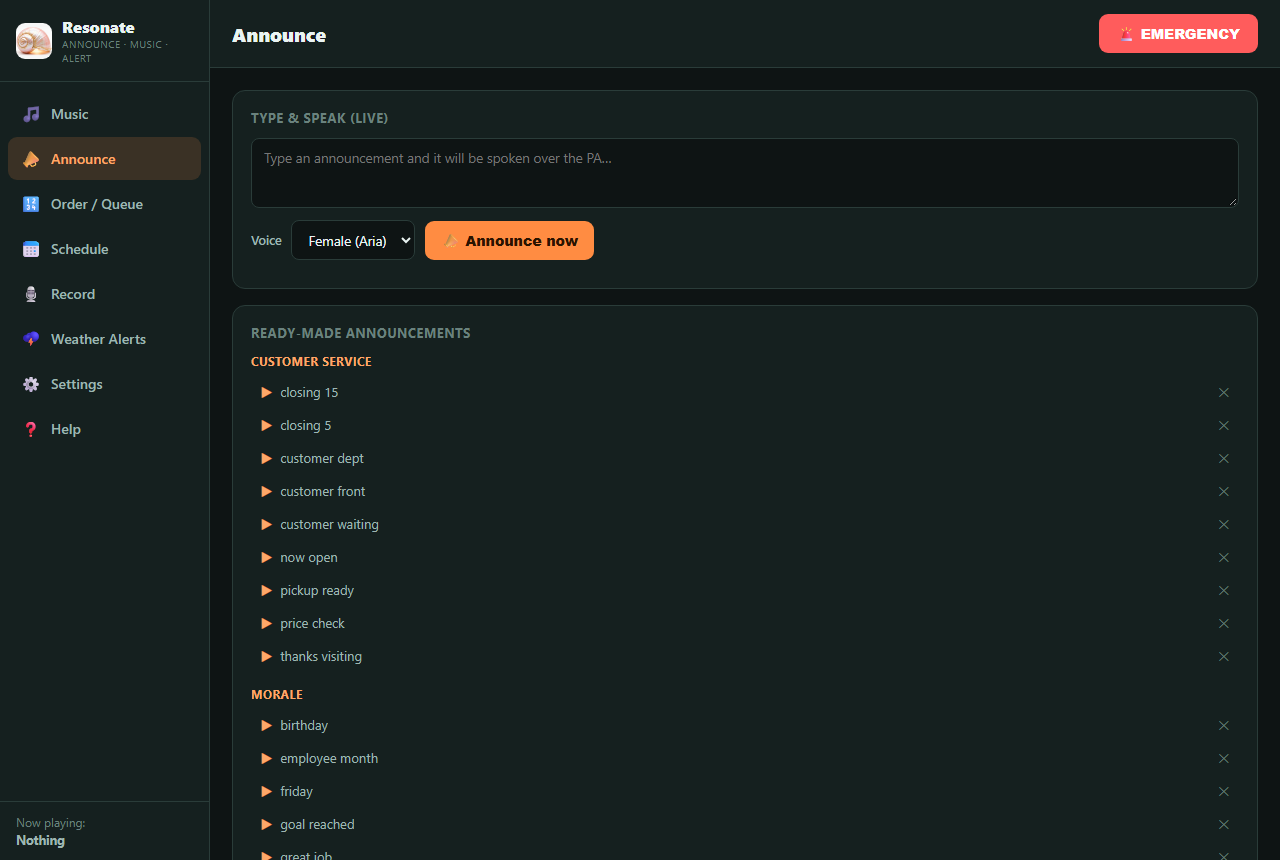
Task: Remove the friday announcement
Action: point(1223,791)
